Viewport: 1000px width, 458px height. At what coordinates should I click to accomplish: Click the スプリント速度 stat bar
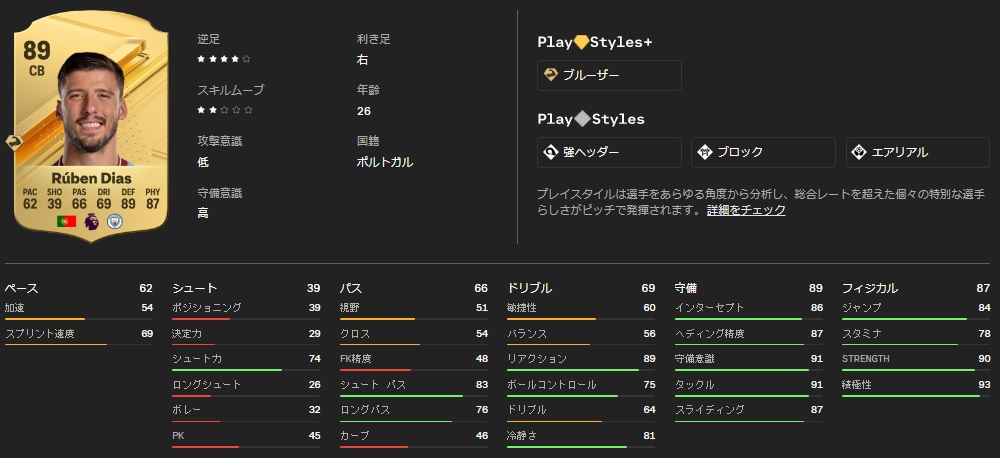pos(56,345)
